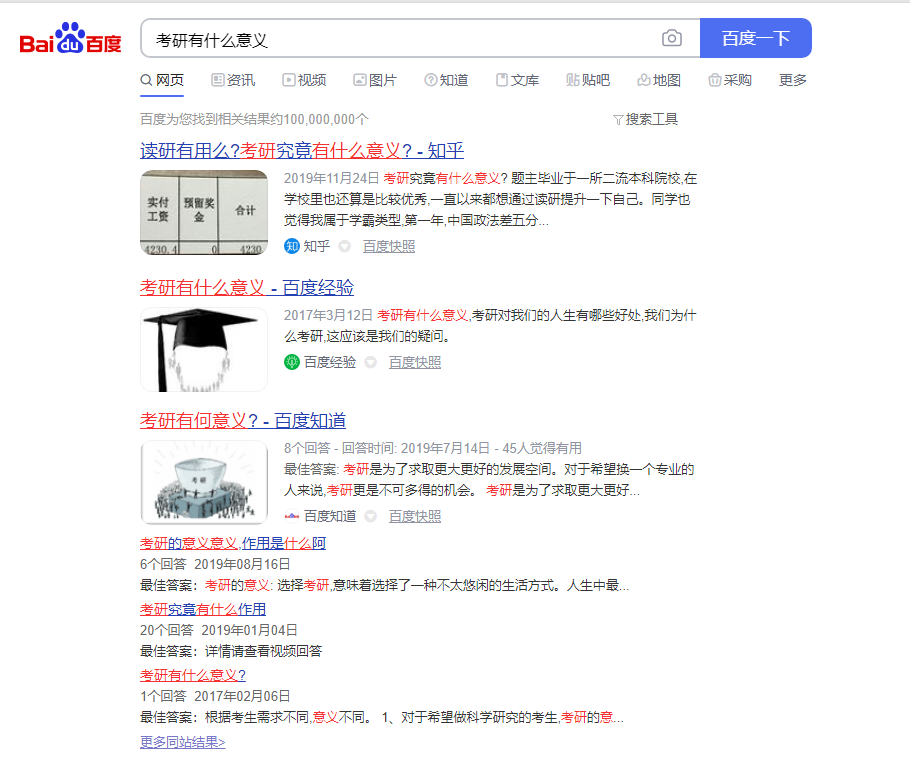910x770 pixels.
Task: Click the 百度知道 source icon
Action: click(x=291, y=516)
